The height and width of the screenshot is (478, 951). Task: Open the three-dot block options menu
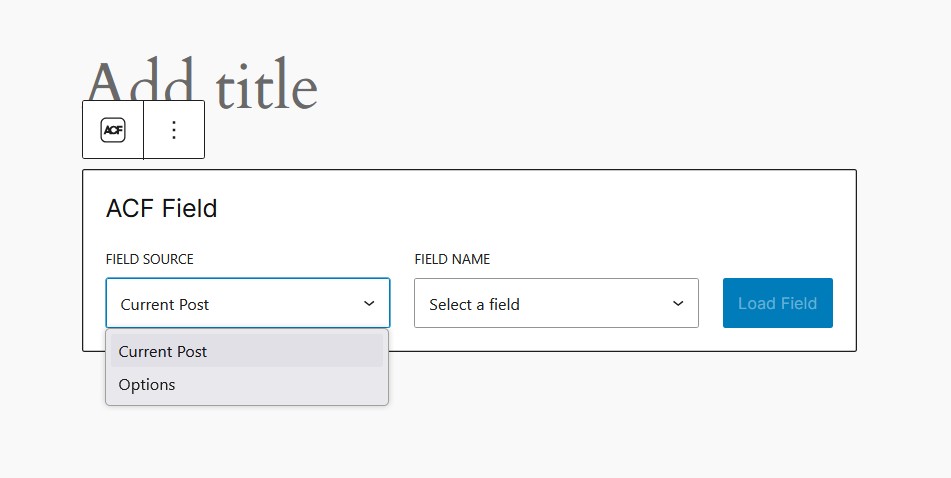(174, 130)
